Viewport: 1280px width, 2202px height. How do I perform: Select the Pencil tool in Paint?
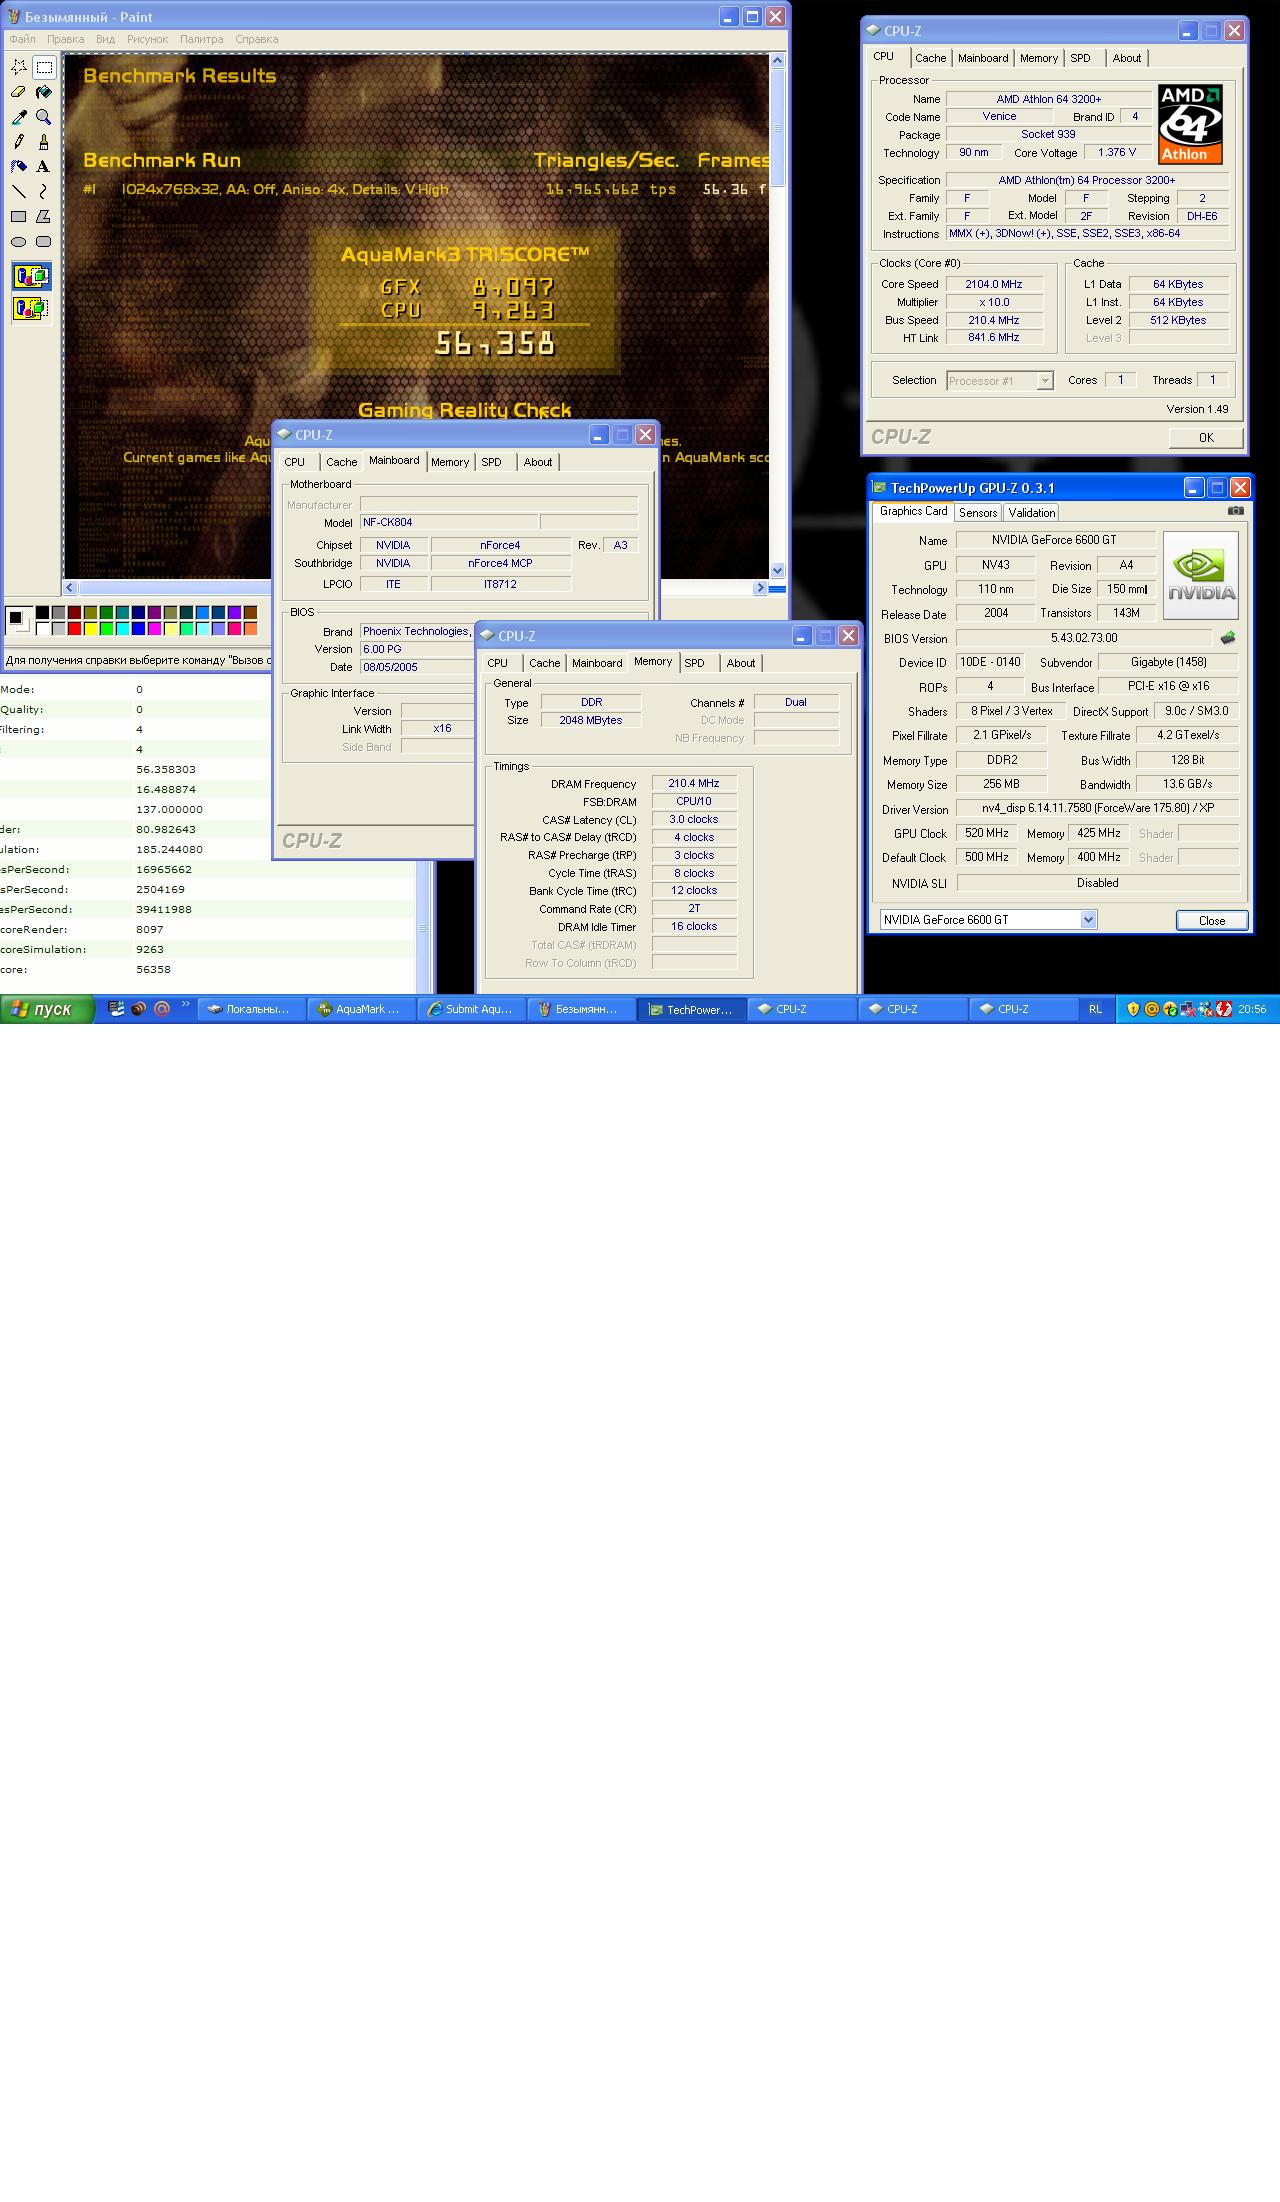[x=19, y=142]
